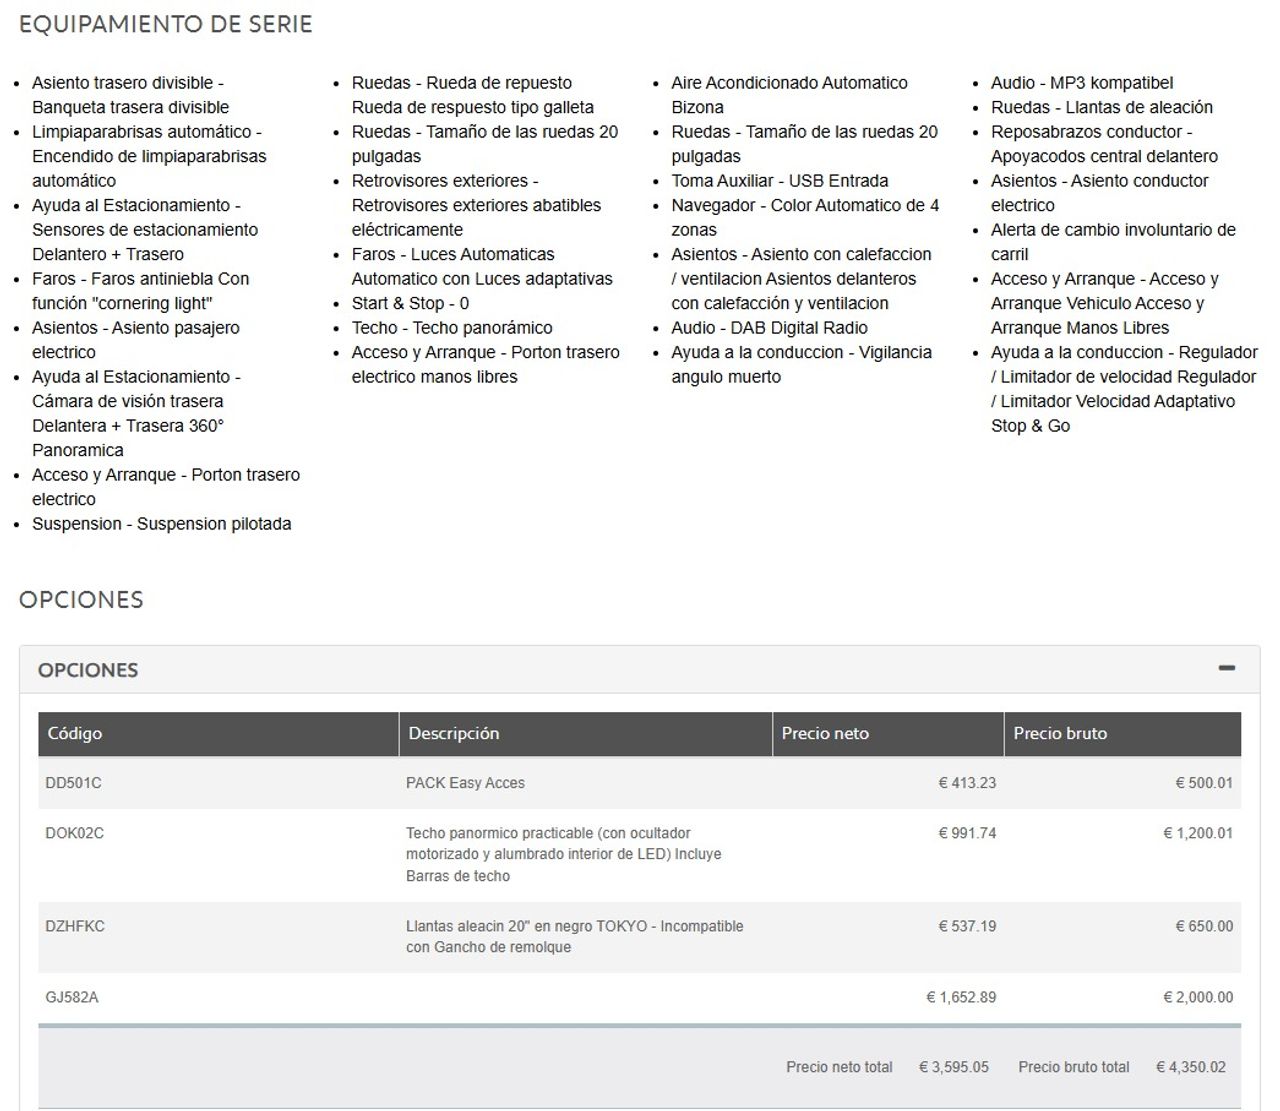The width and height of the screenshot is (1280, 1111).
Task: Click the Descripción column header
Action: pos(453,733)
